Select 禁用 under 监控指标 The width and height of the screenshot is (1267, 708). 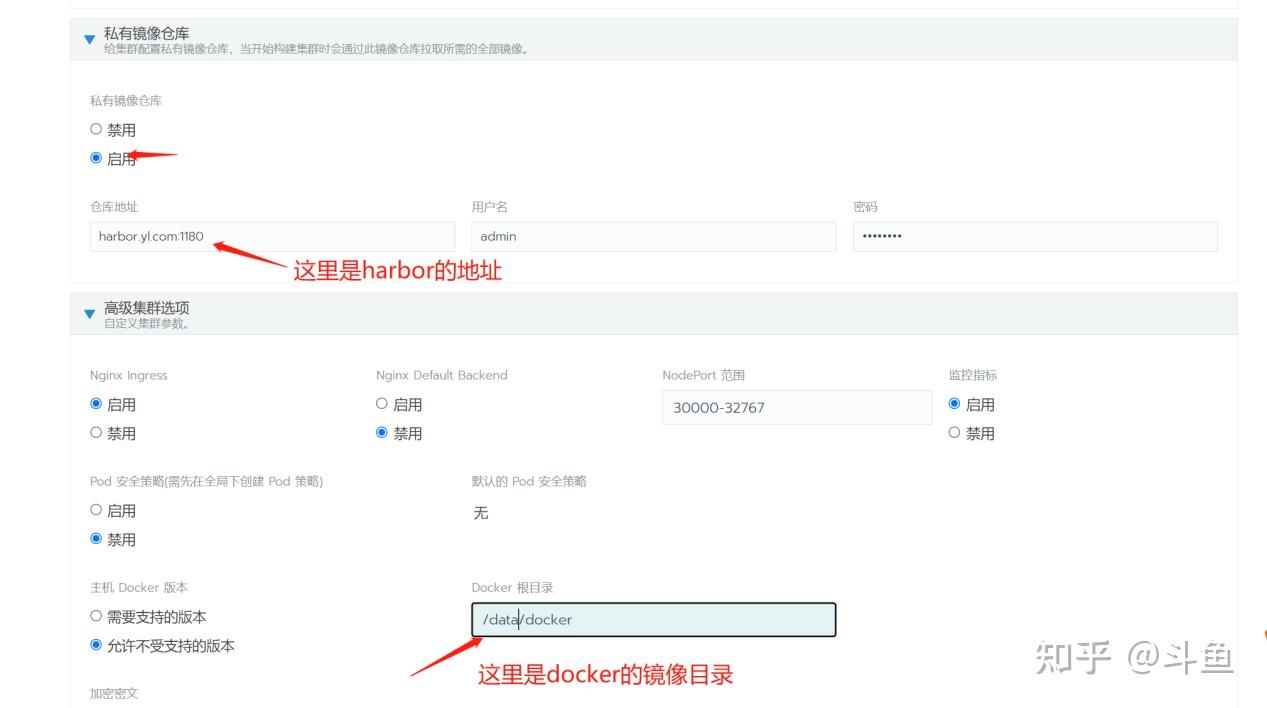[x=954, y=433]
